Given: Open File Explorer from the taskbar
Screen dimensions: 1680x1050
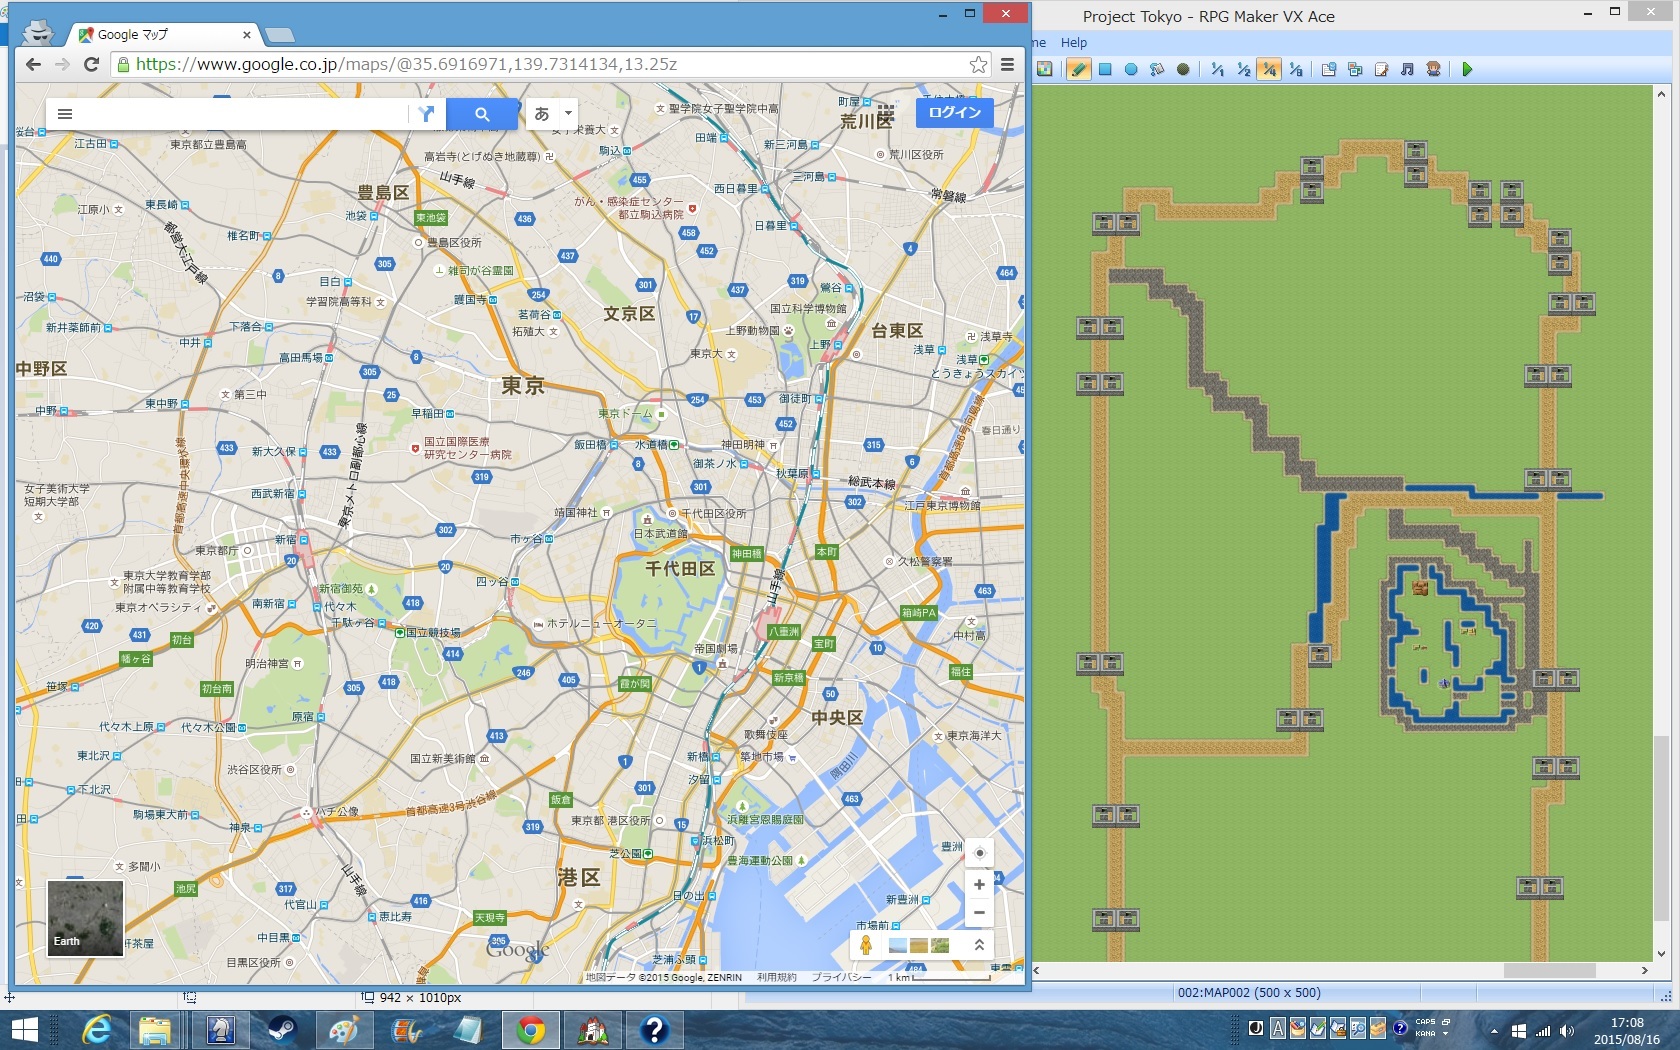Looking at the screenshot, I should pyautogui.click(x=155, y=1030).
